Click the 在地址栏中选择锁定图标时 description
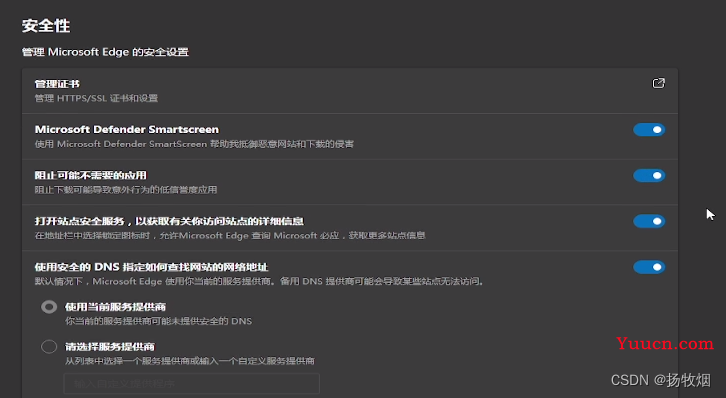This screenshot has width=726, height=398. tap(230, 236)
